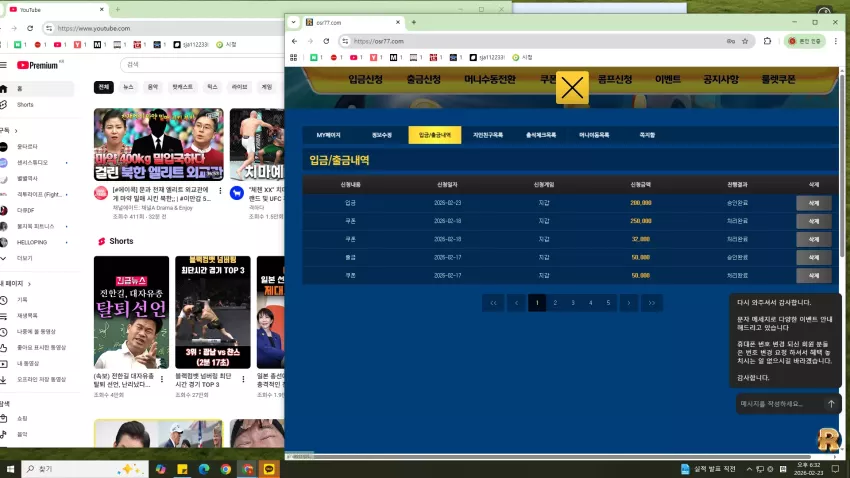Screen dimensions: 850x478
Task: Select the 입금/출금내역 tab
Action: tap(435, 135)
